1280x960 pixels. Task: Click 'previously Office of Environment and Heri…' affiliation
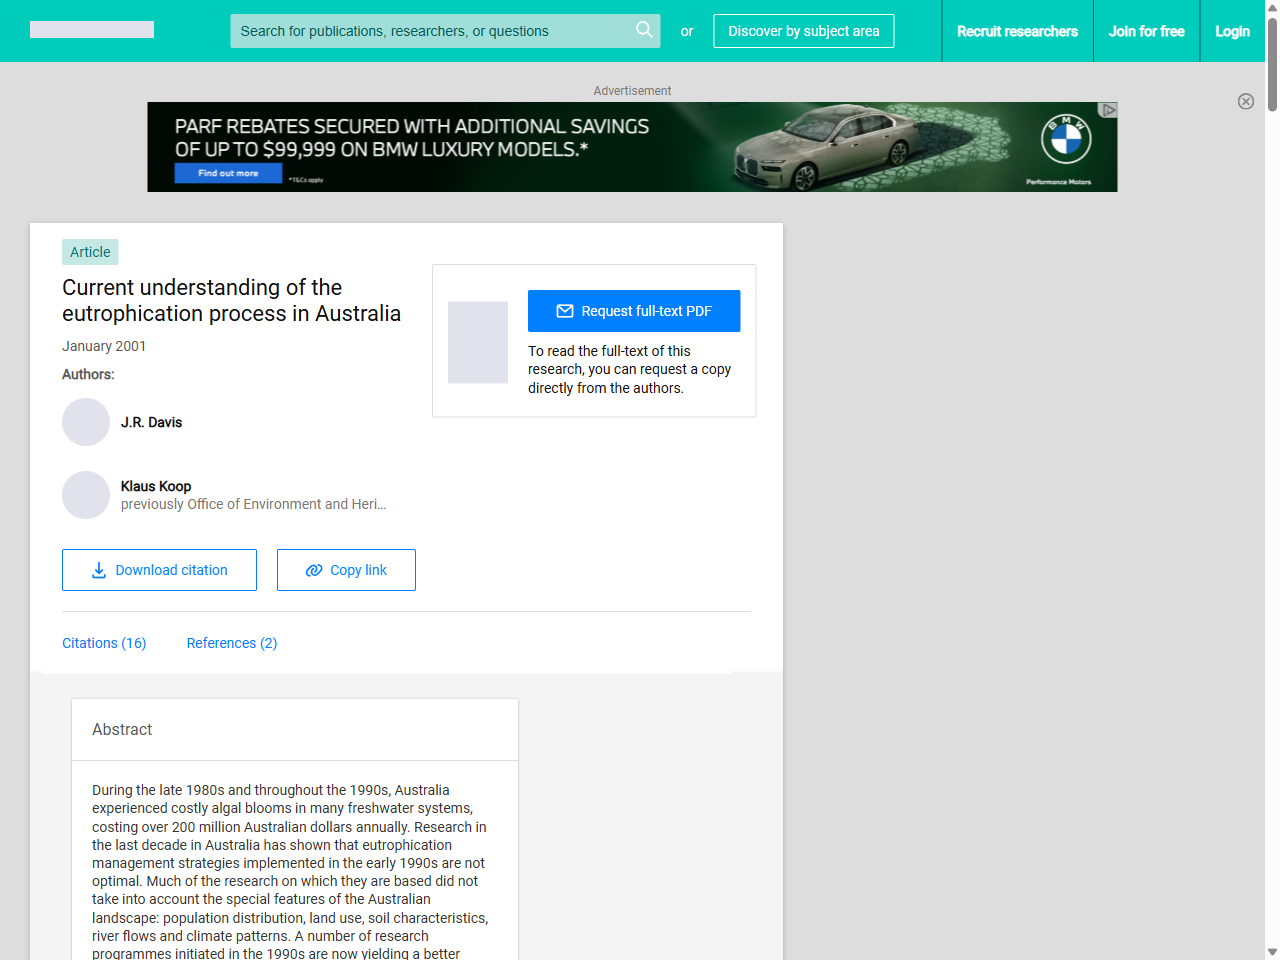pyautogui.click(x=253, y=504)
